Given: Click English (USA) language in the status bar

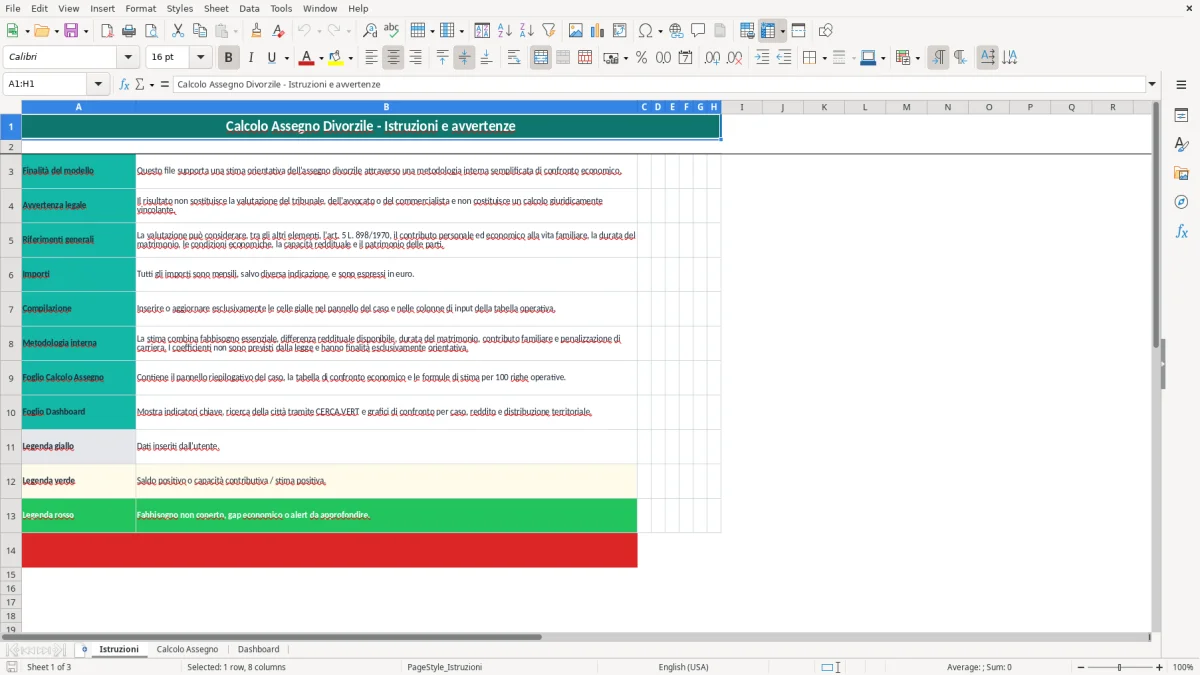Looking at the screenshot, I should pos(683,667).
